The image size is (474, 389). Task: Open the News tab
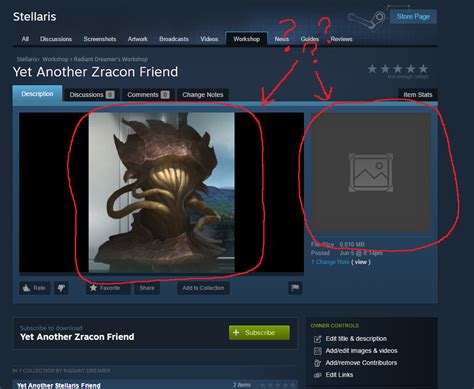(282, 39)
